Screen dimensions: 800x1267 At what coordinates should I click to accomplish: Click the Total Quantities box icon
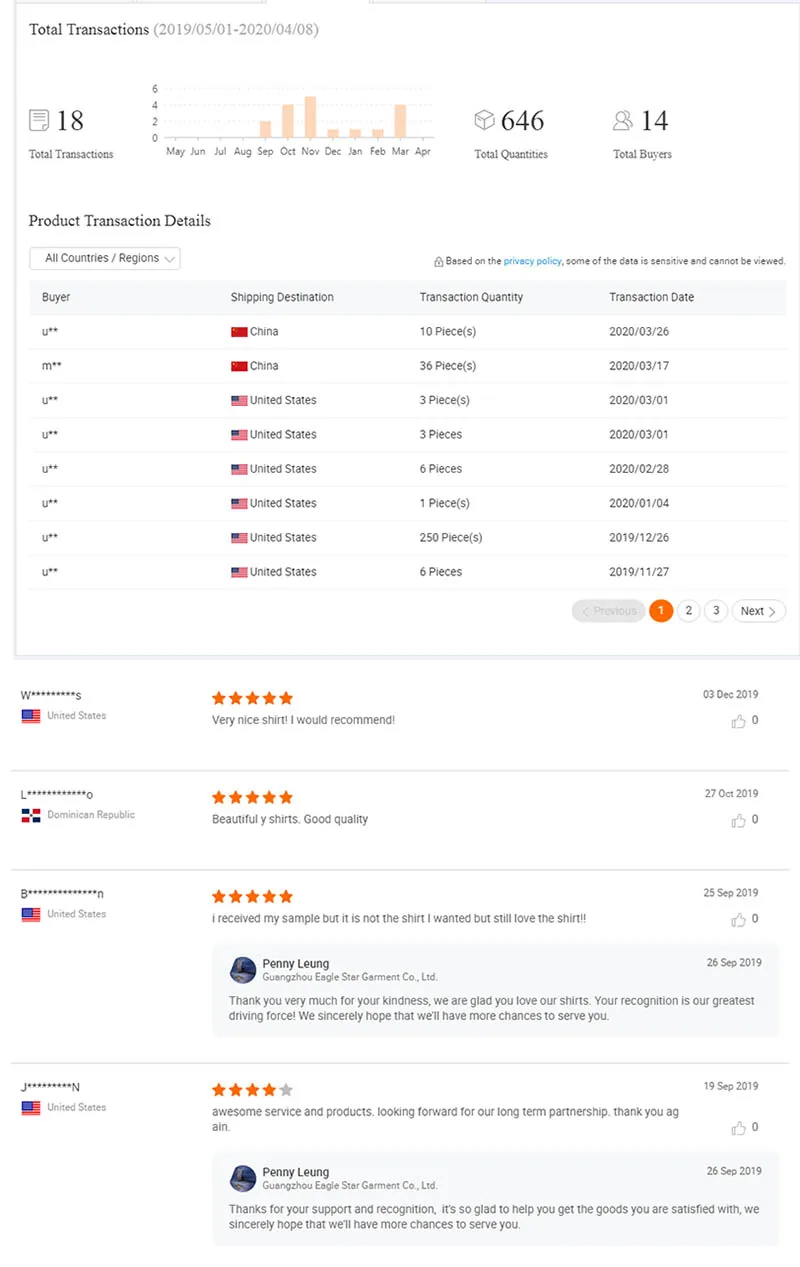click(x=485, y=120)
